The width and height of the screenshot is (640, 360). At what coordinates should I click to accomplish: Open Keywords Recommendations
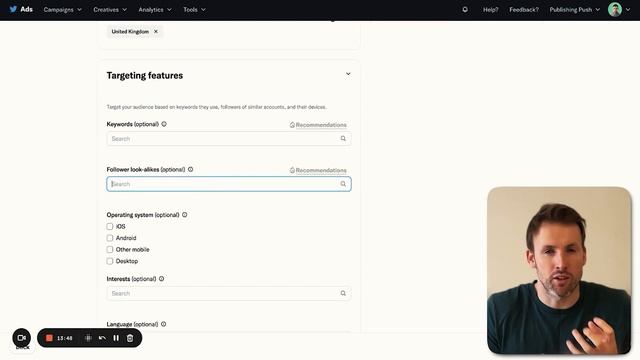[318, 125]
